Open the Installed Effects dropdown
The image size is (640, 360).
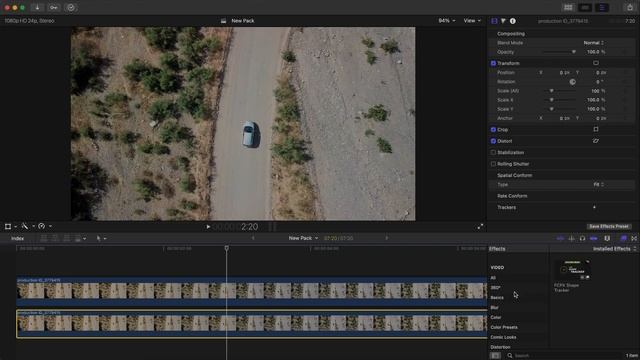tap(614, 249)
